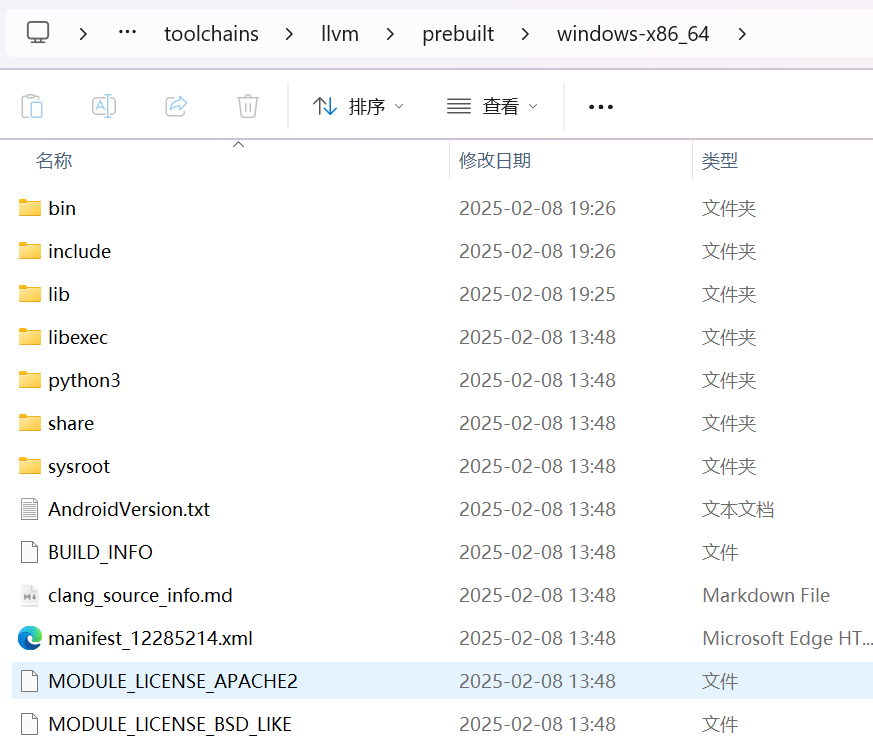Image resolution: width=873 pixels, height=736 pixels.
Task: Toggle sort order on the 名称 column
Action: tap(53, 160)
